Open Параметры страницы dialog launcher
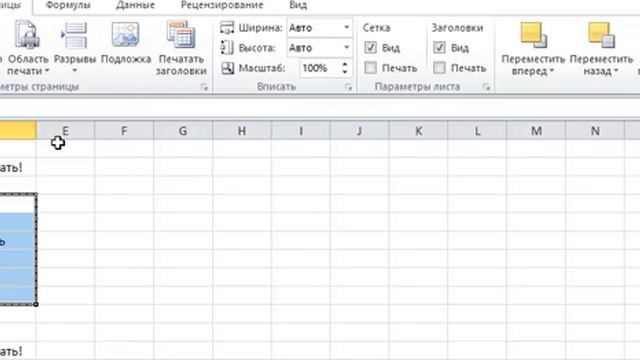 pos(204,87)
